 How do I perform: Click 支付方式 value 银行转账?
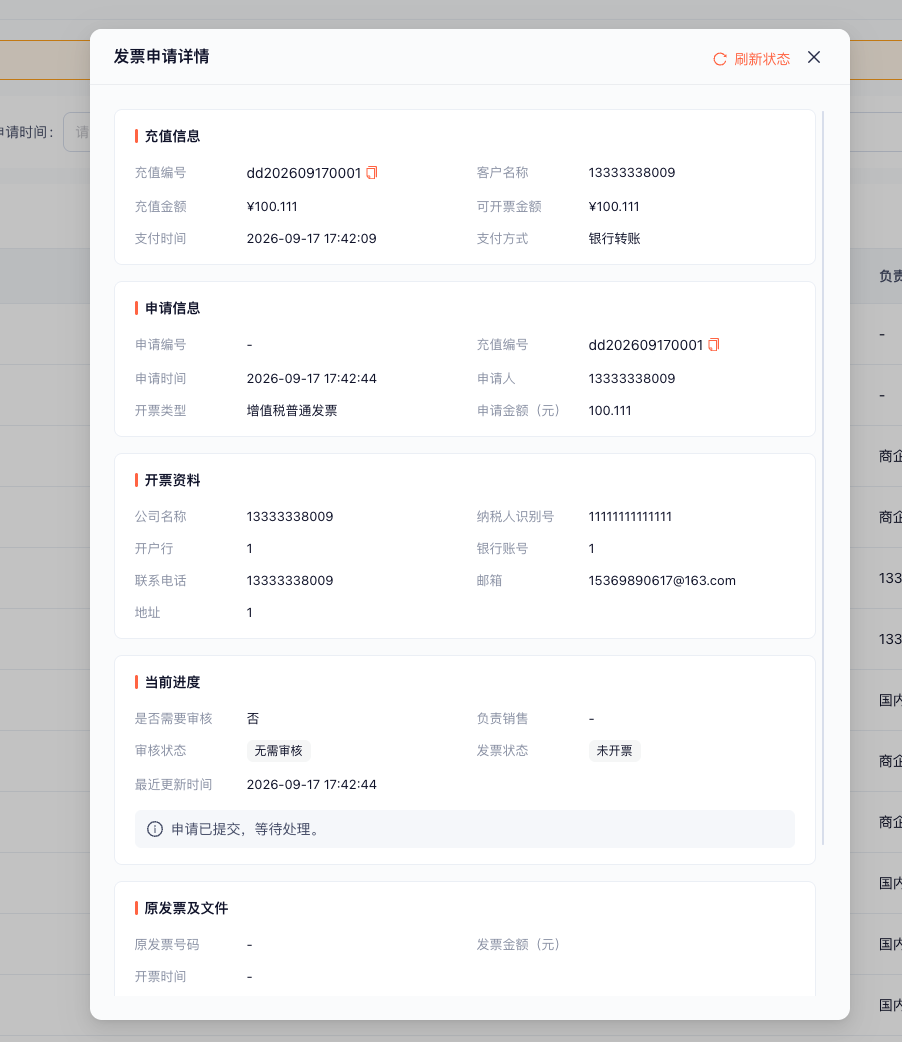click(614, 239)
